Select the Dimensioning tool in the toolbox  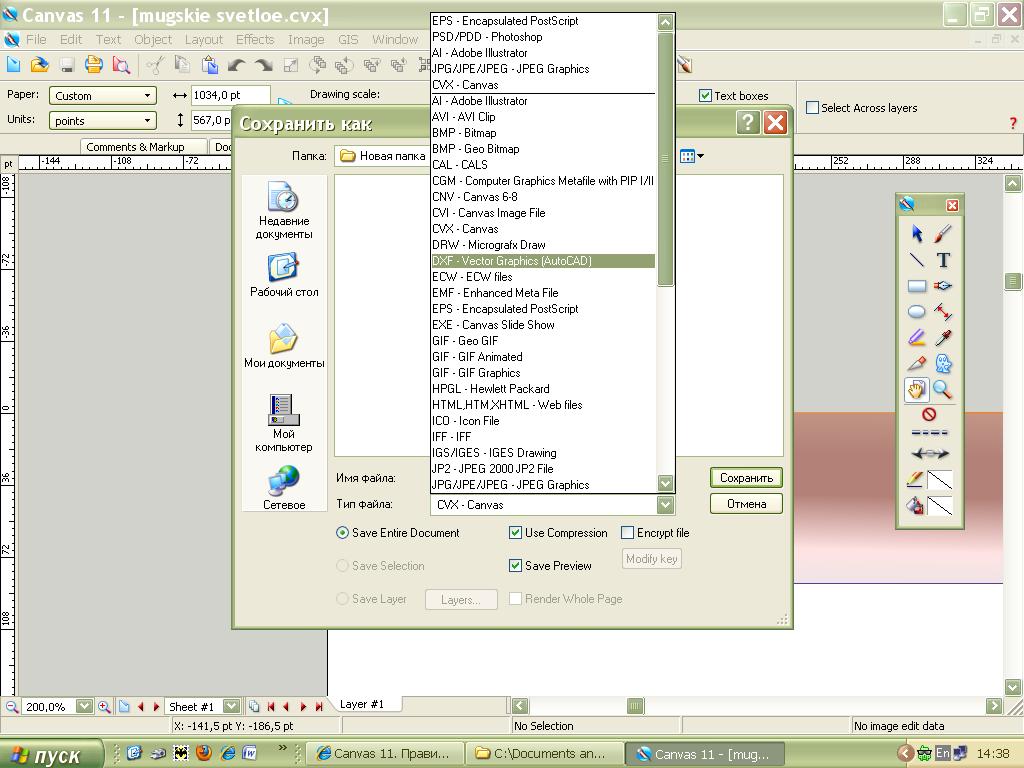click(x=942, y=312)
